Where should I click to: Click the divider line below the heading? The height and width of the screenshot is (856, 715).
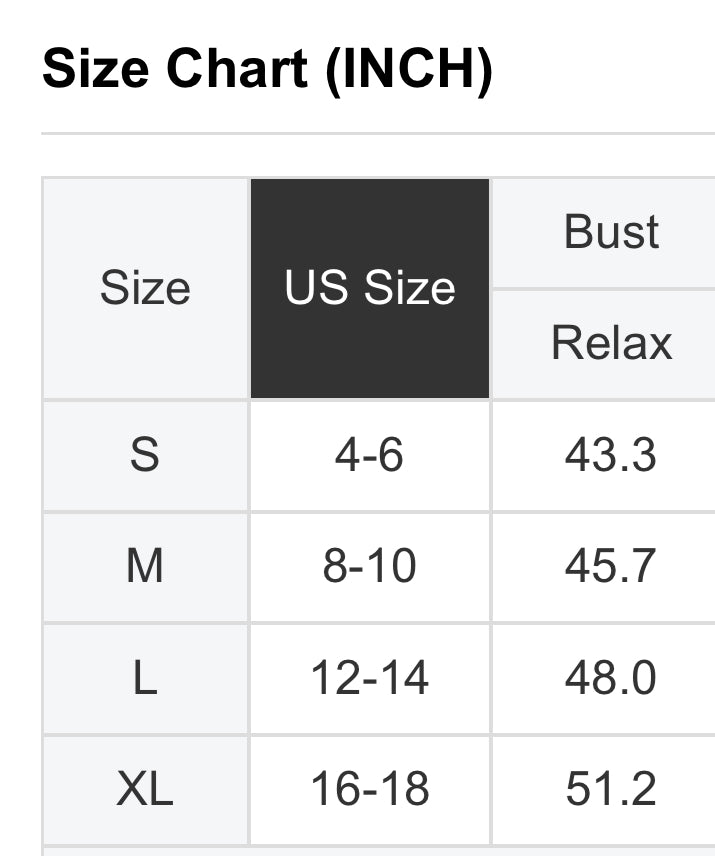[378, 133]
